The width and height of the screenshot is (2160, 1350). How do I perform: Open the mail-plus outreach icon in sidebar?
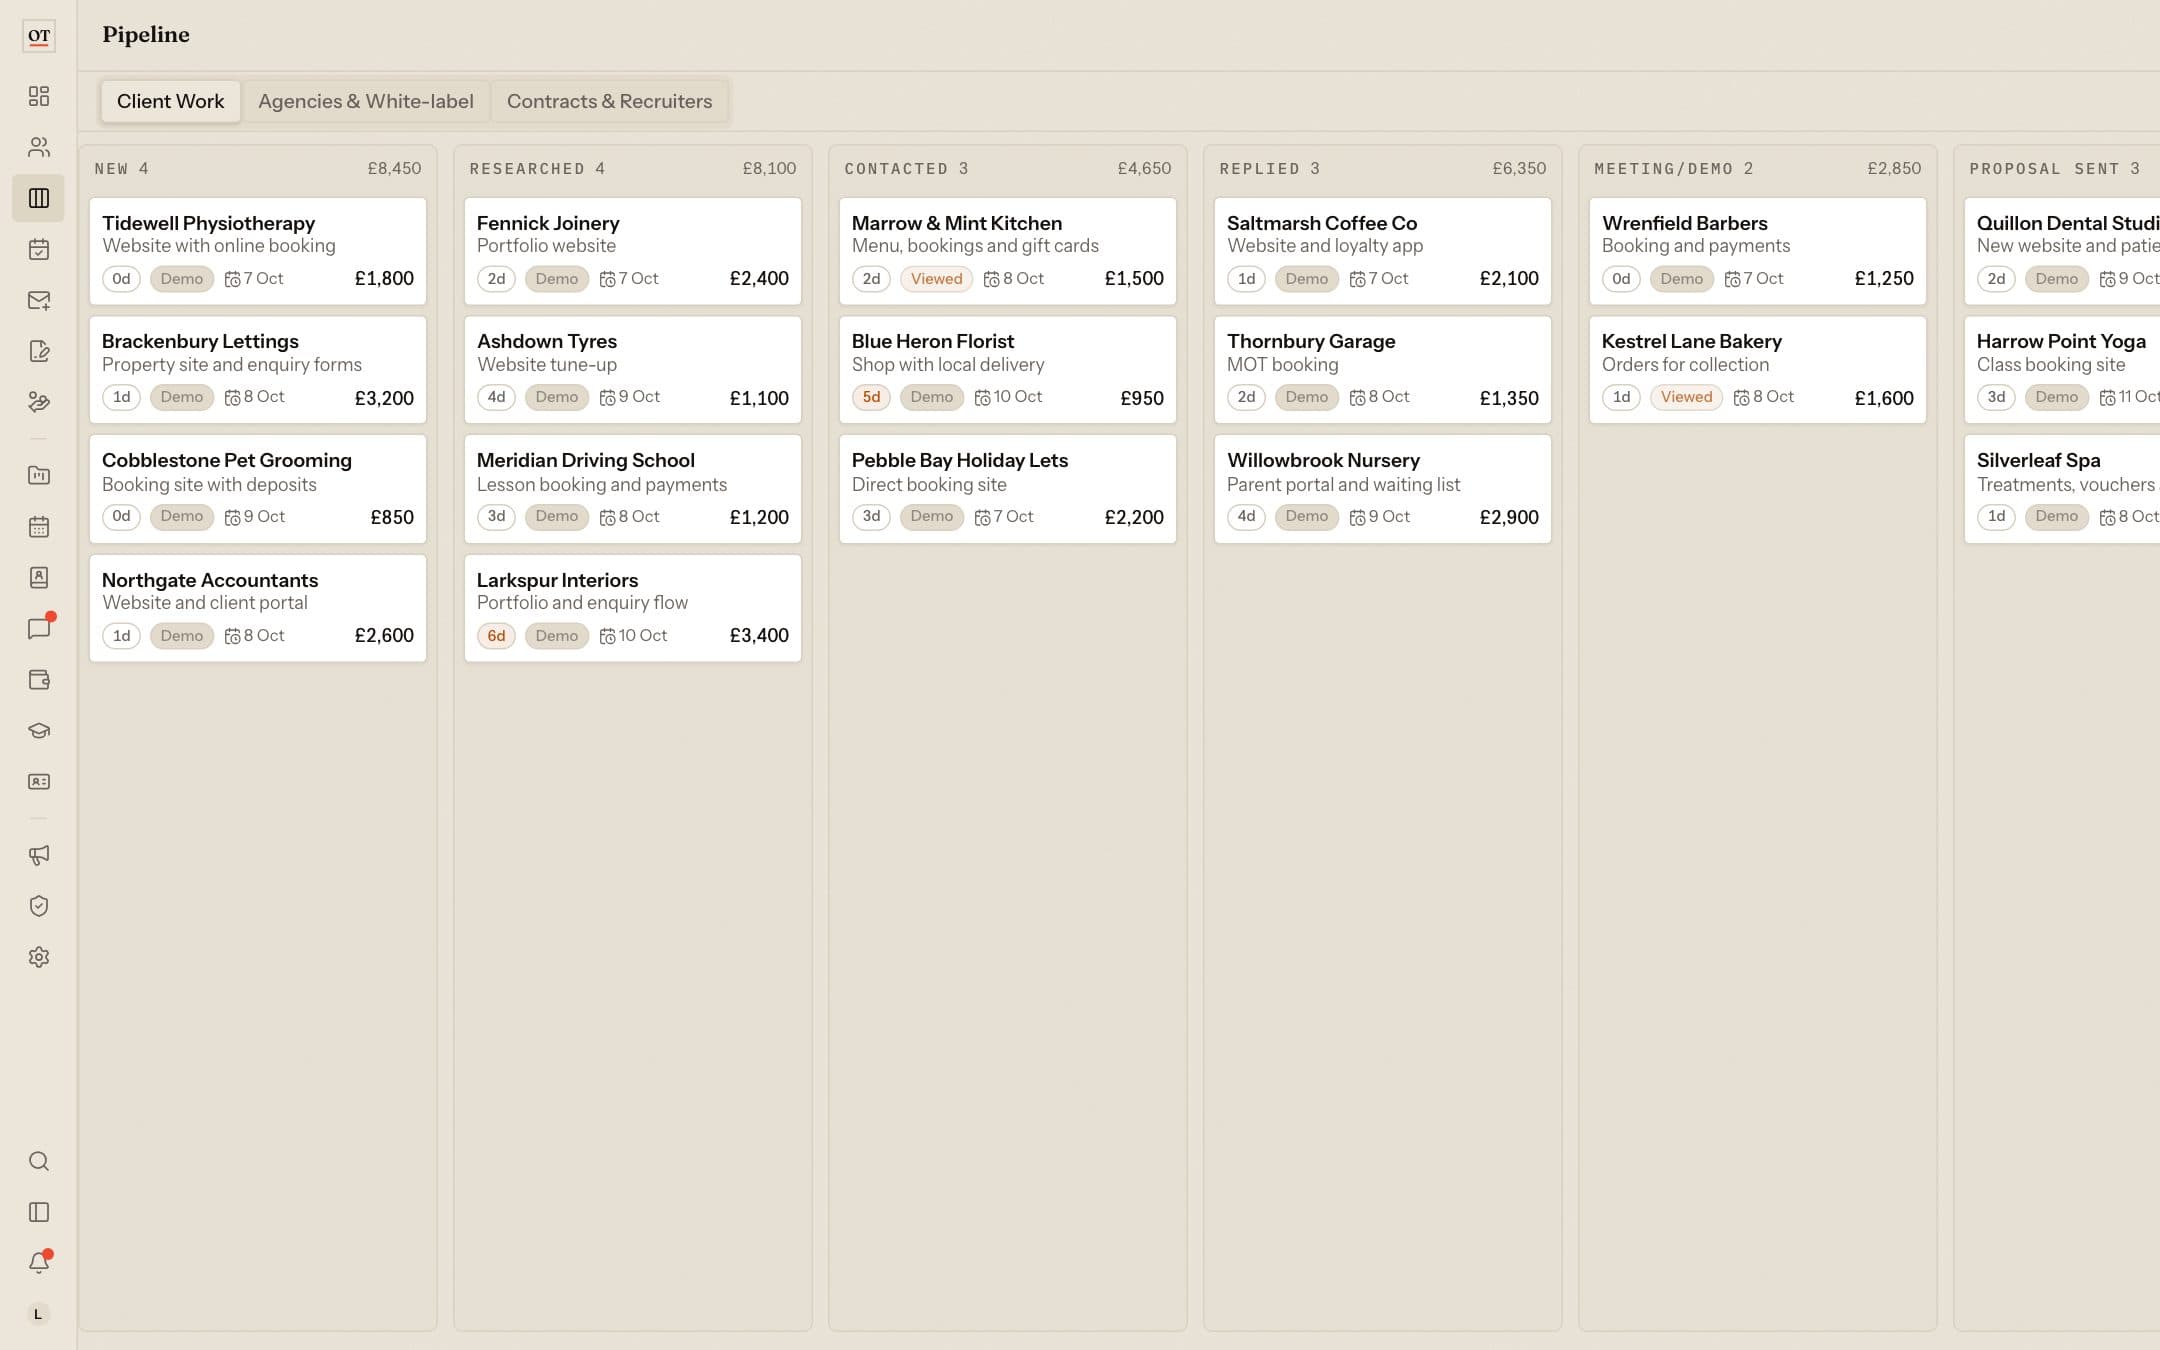(39, 300)
